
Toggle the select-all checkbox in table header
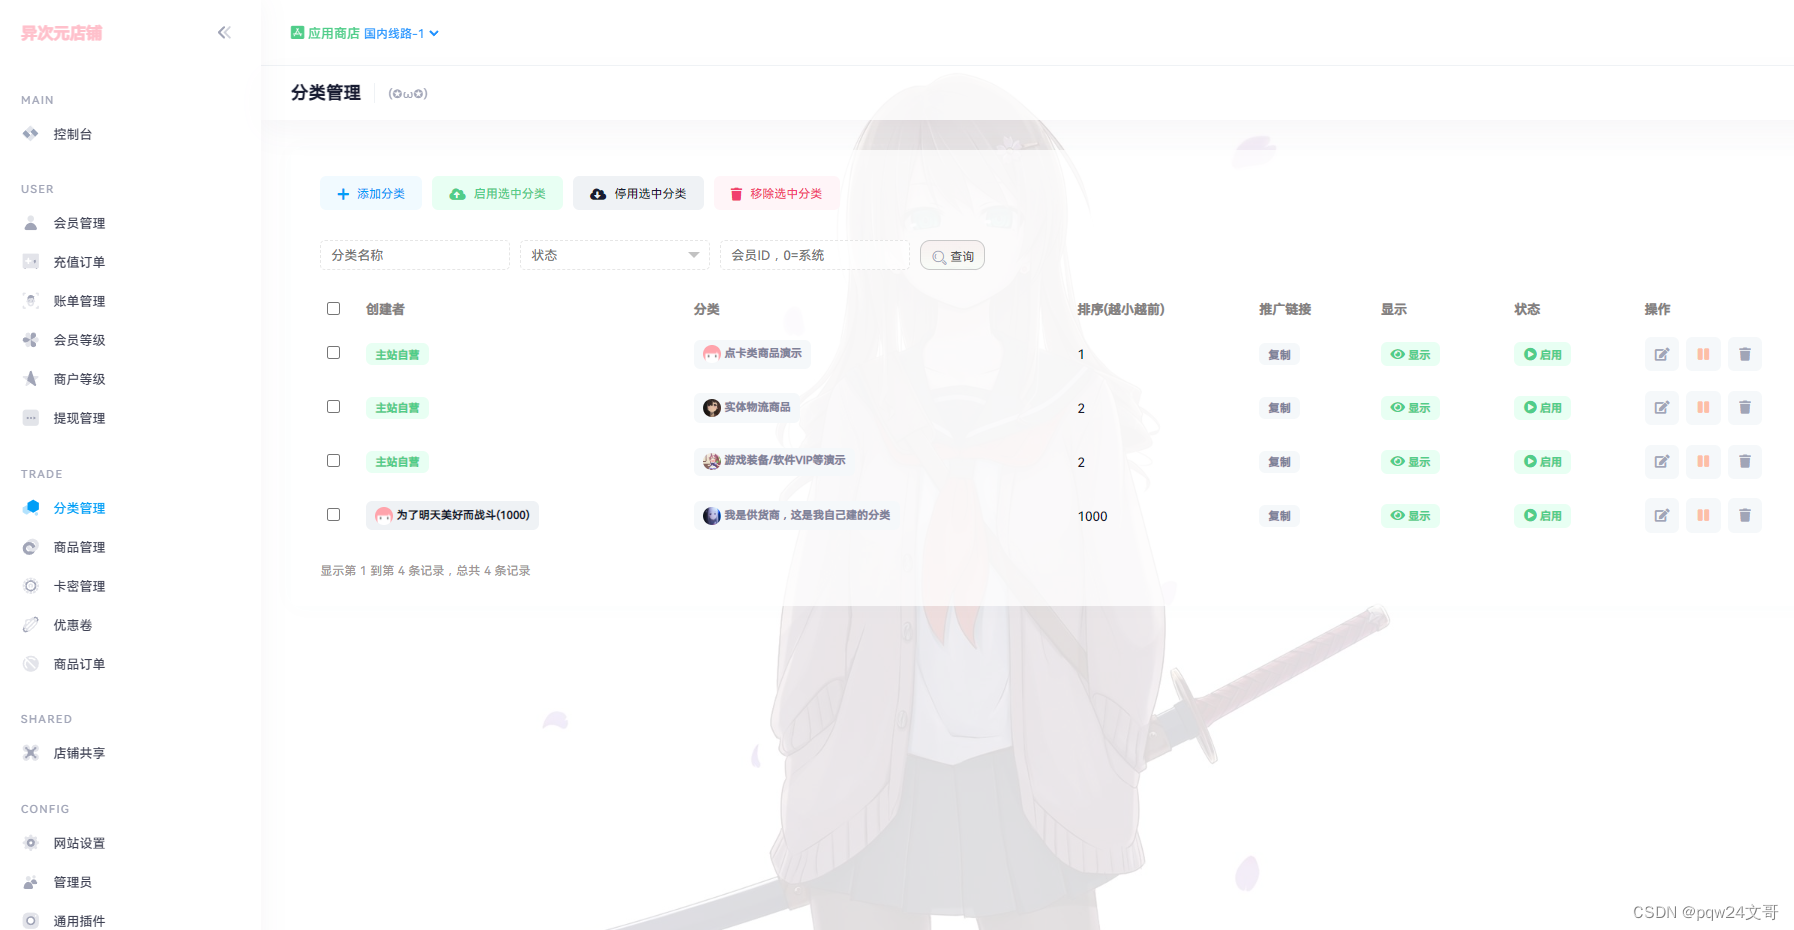(333, 308)
